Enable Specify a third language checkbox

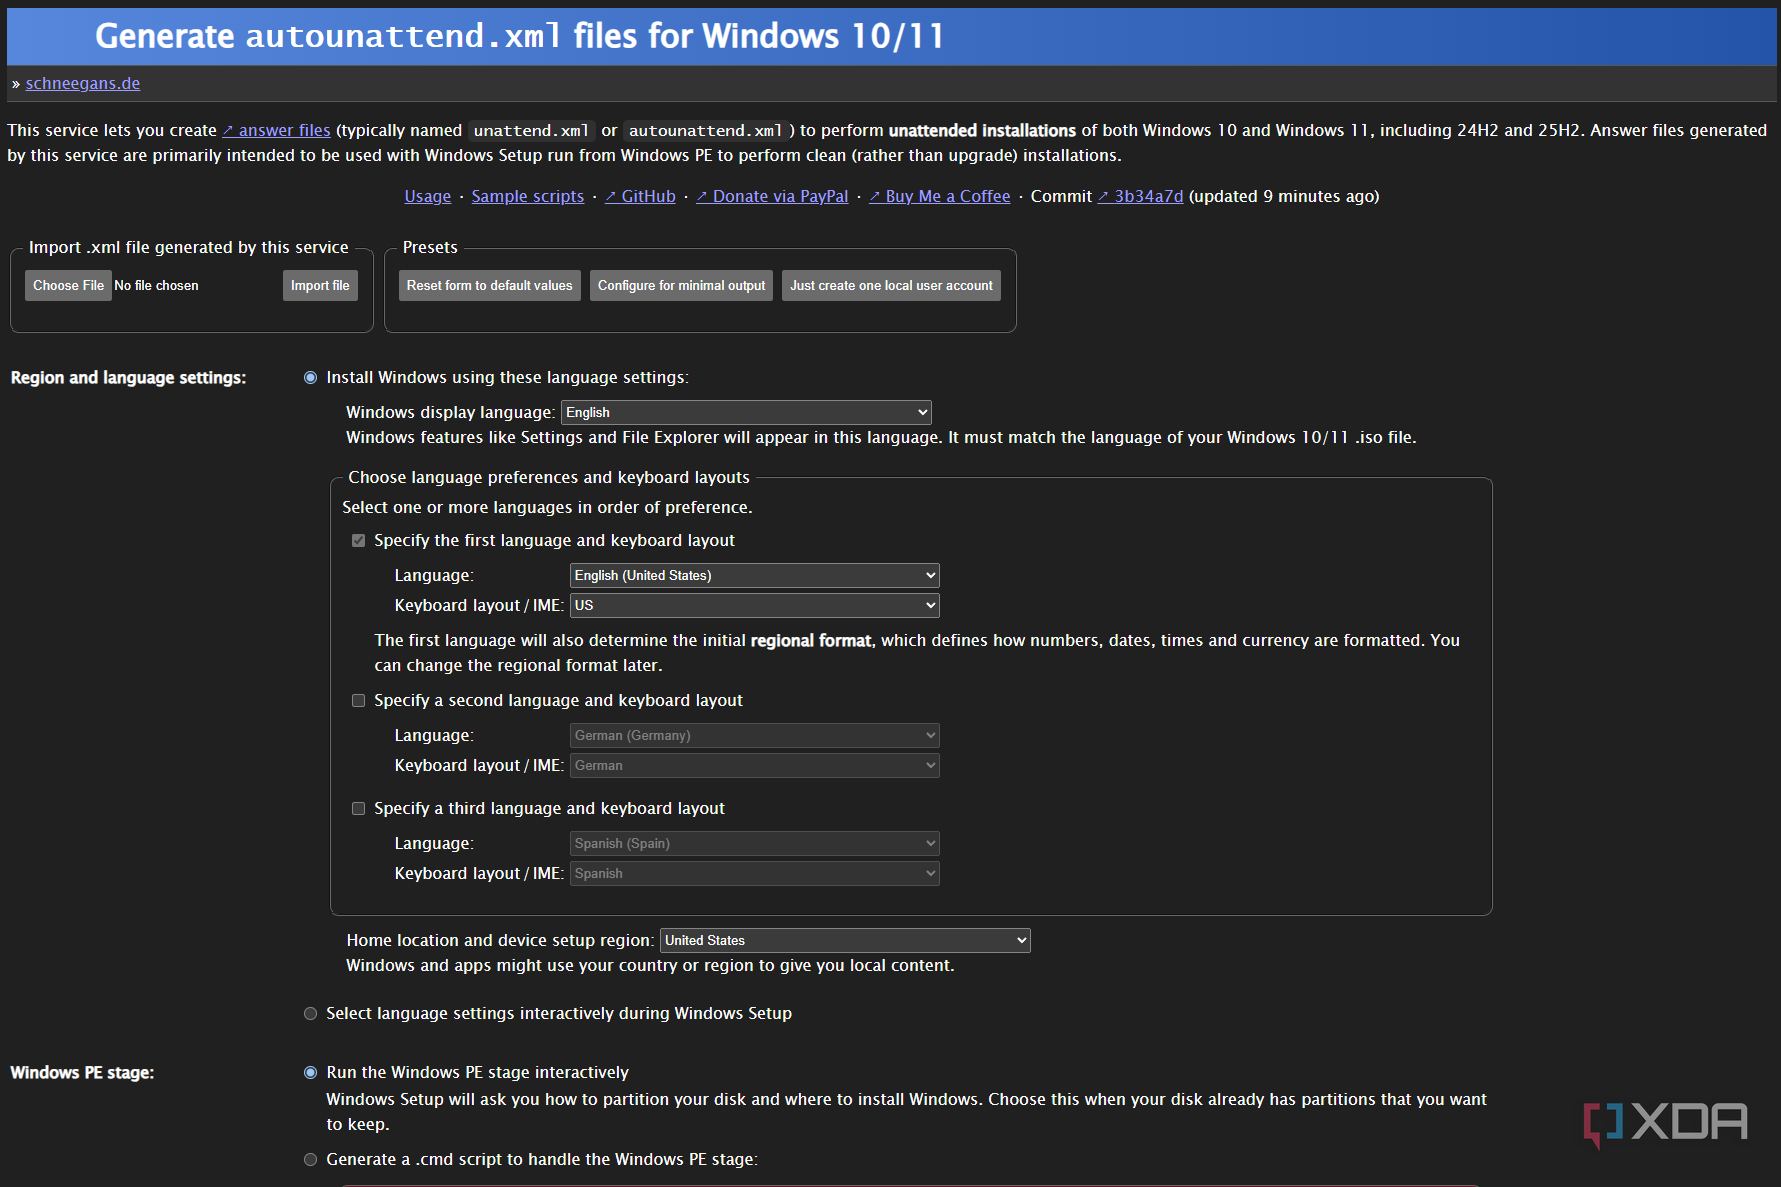pos(358,808)
